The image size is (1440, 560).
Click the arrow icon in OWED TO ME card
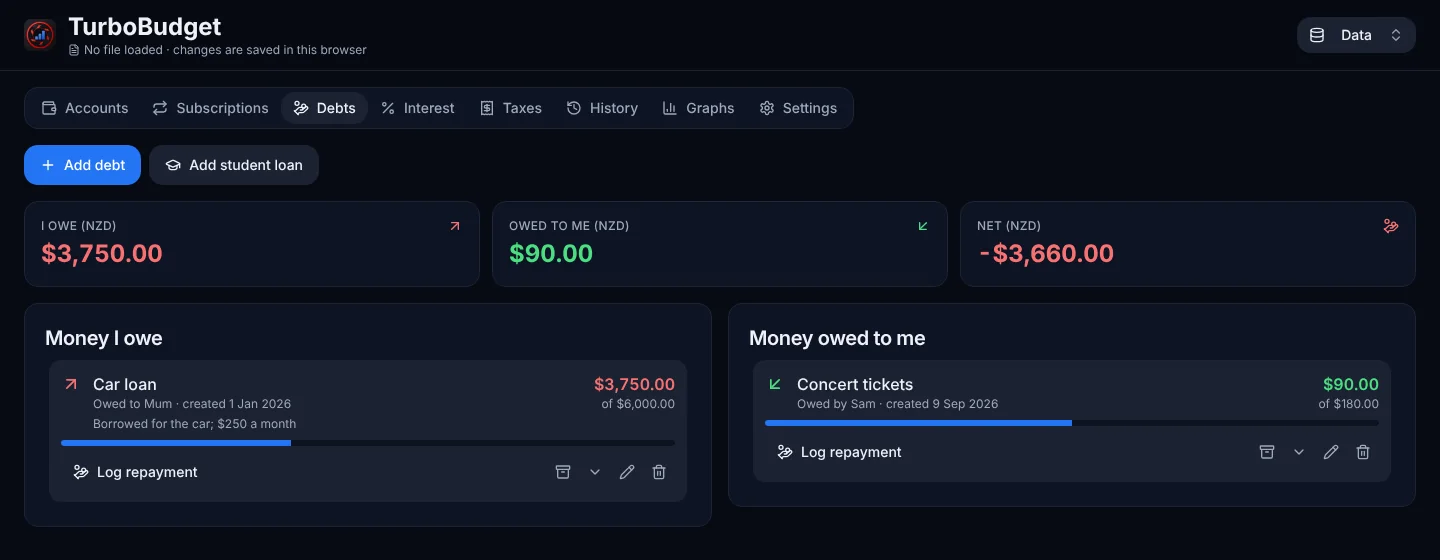coord(923,226)
